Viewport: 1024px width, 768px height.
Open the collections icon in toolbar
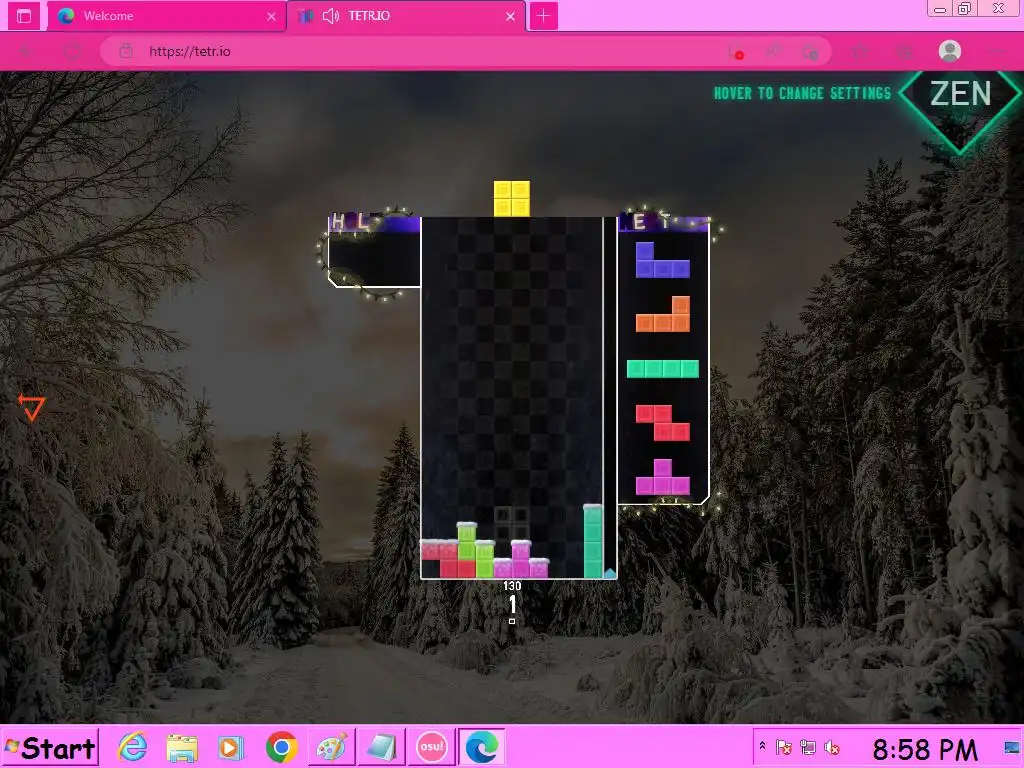[x=904, y=52]
